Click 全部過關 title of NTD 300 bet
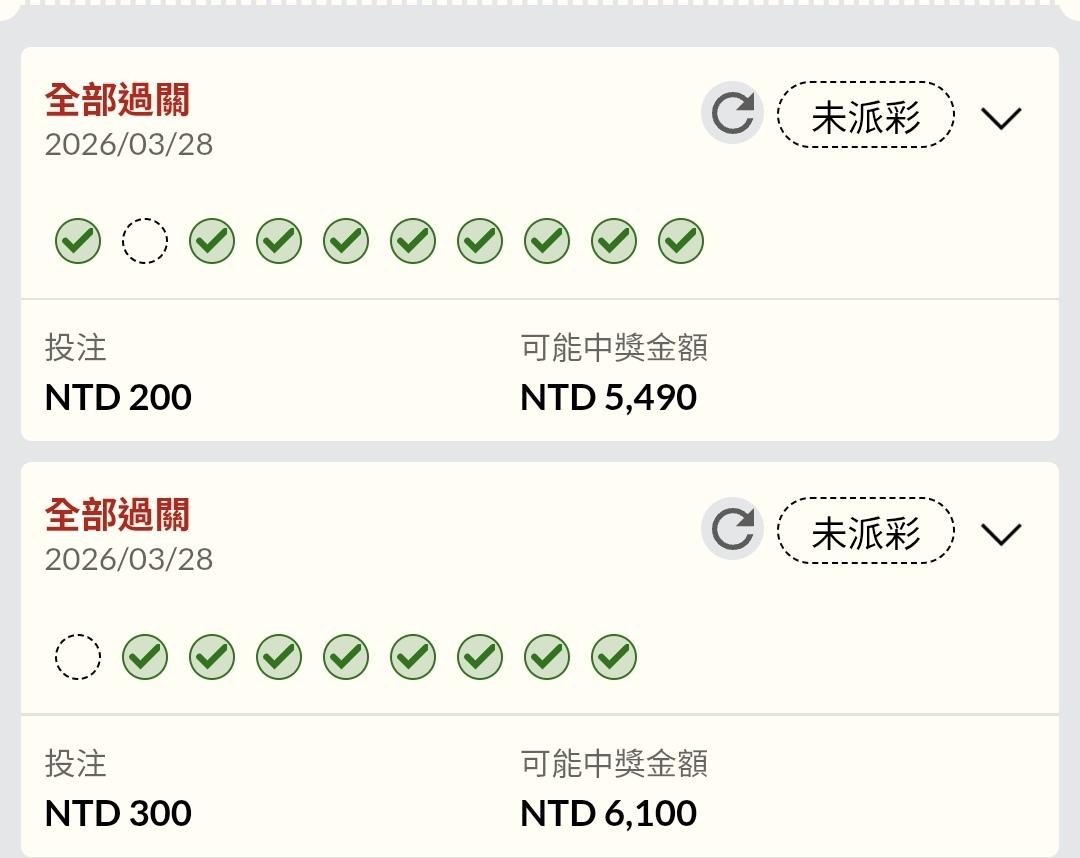The image size is (1080, 858). click(x=117, y=516)
